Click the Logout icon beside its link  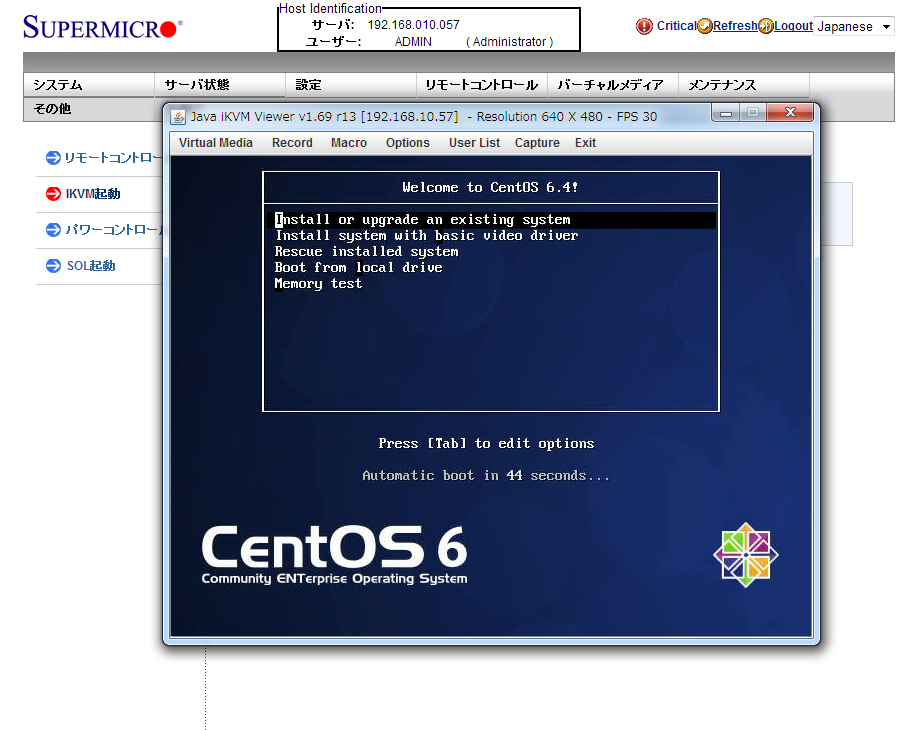[x=766, y=26]
